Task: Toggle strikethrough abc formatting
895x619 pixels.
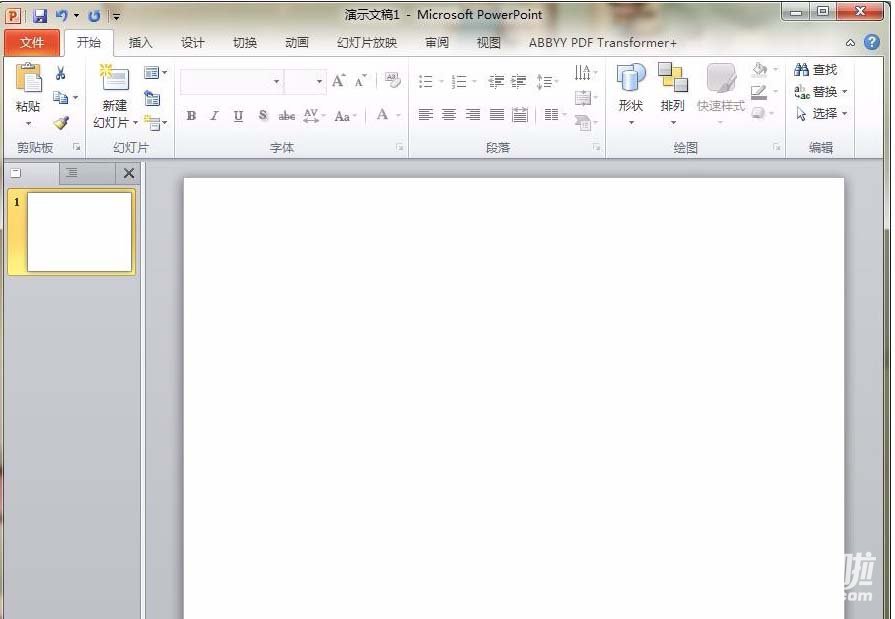Action: pyautogui.click(x=287, y=116)
